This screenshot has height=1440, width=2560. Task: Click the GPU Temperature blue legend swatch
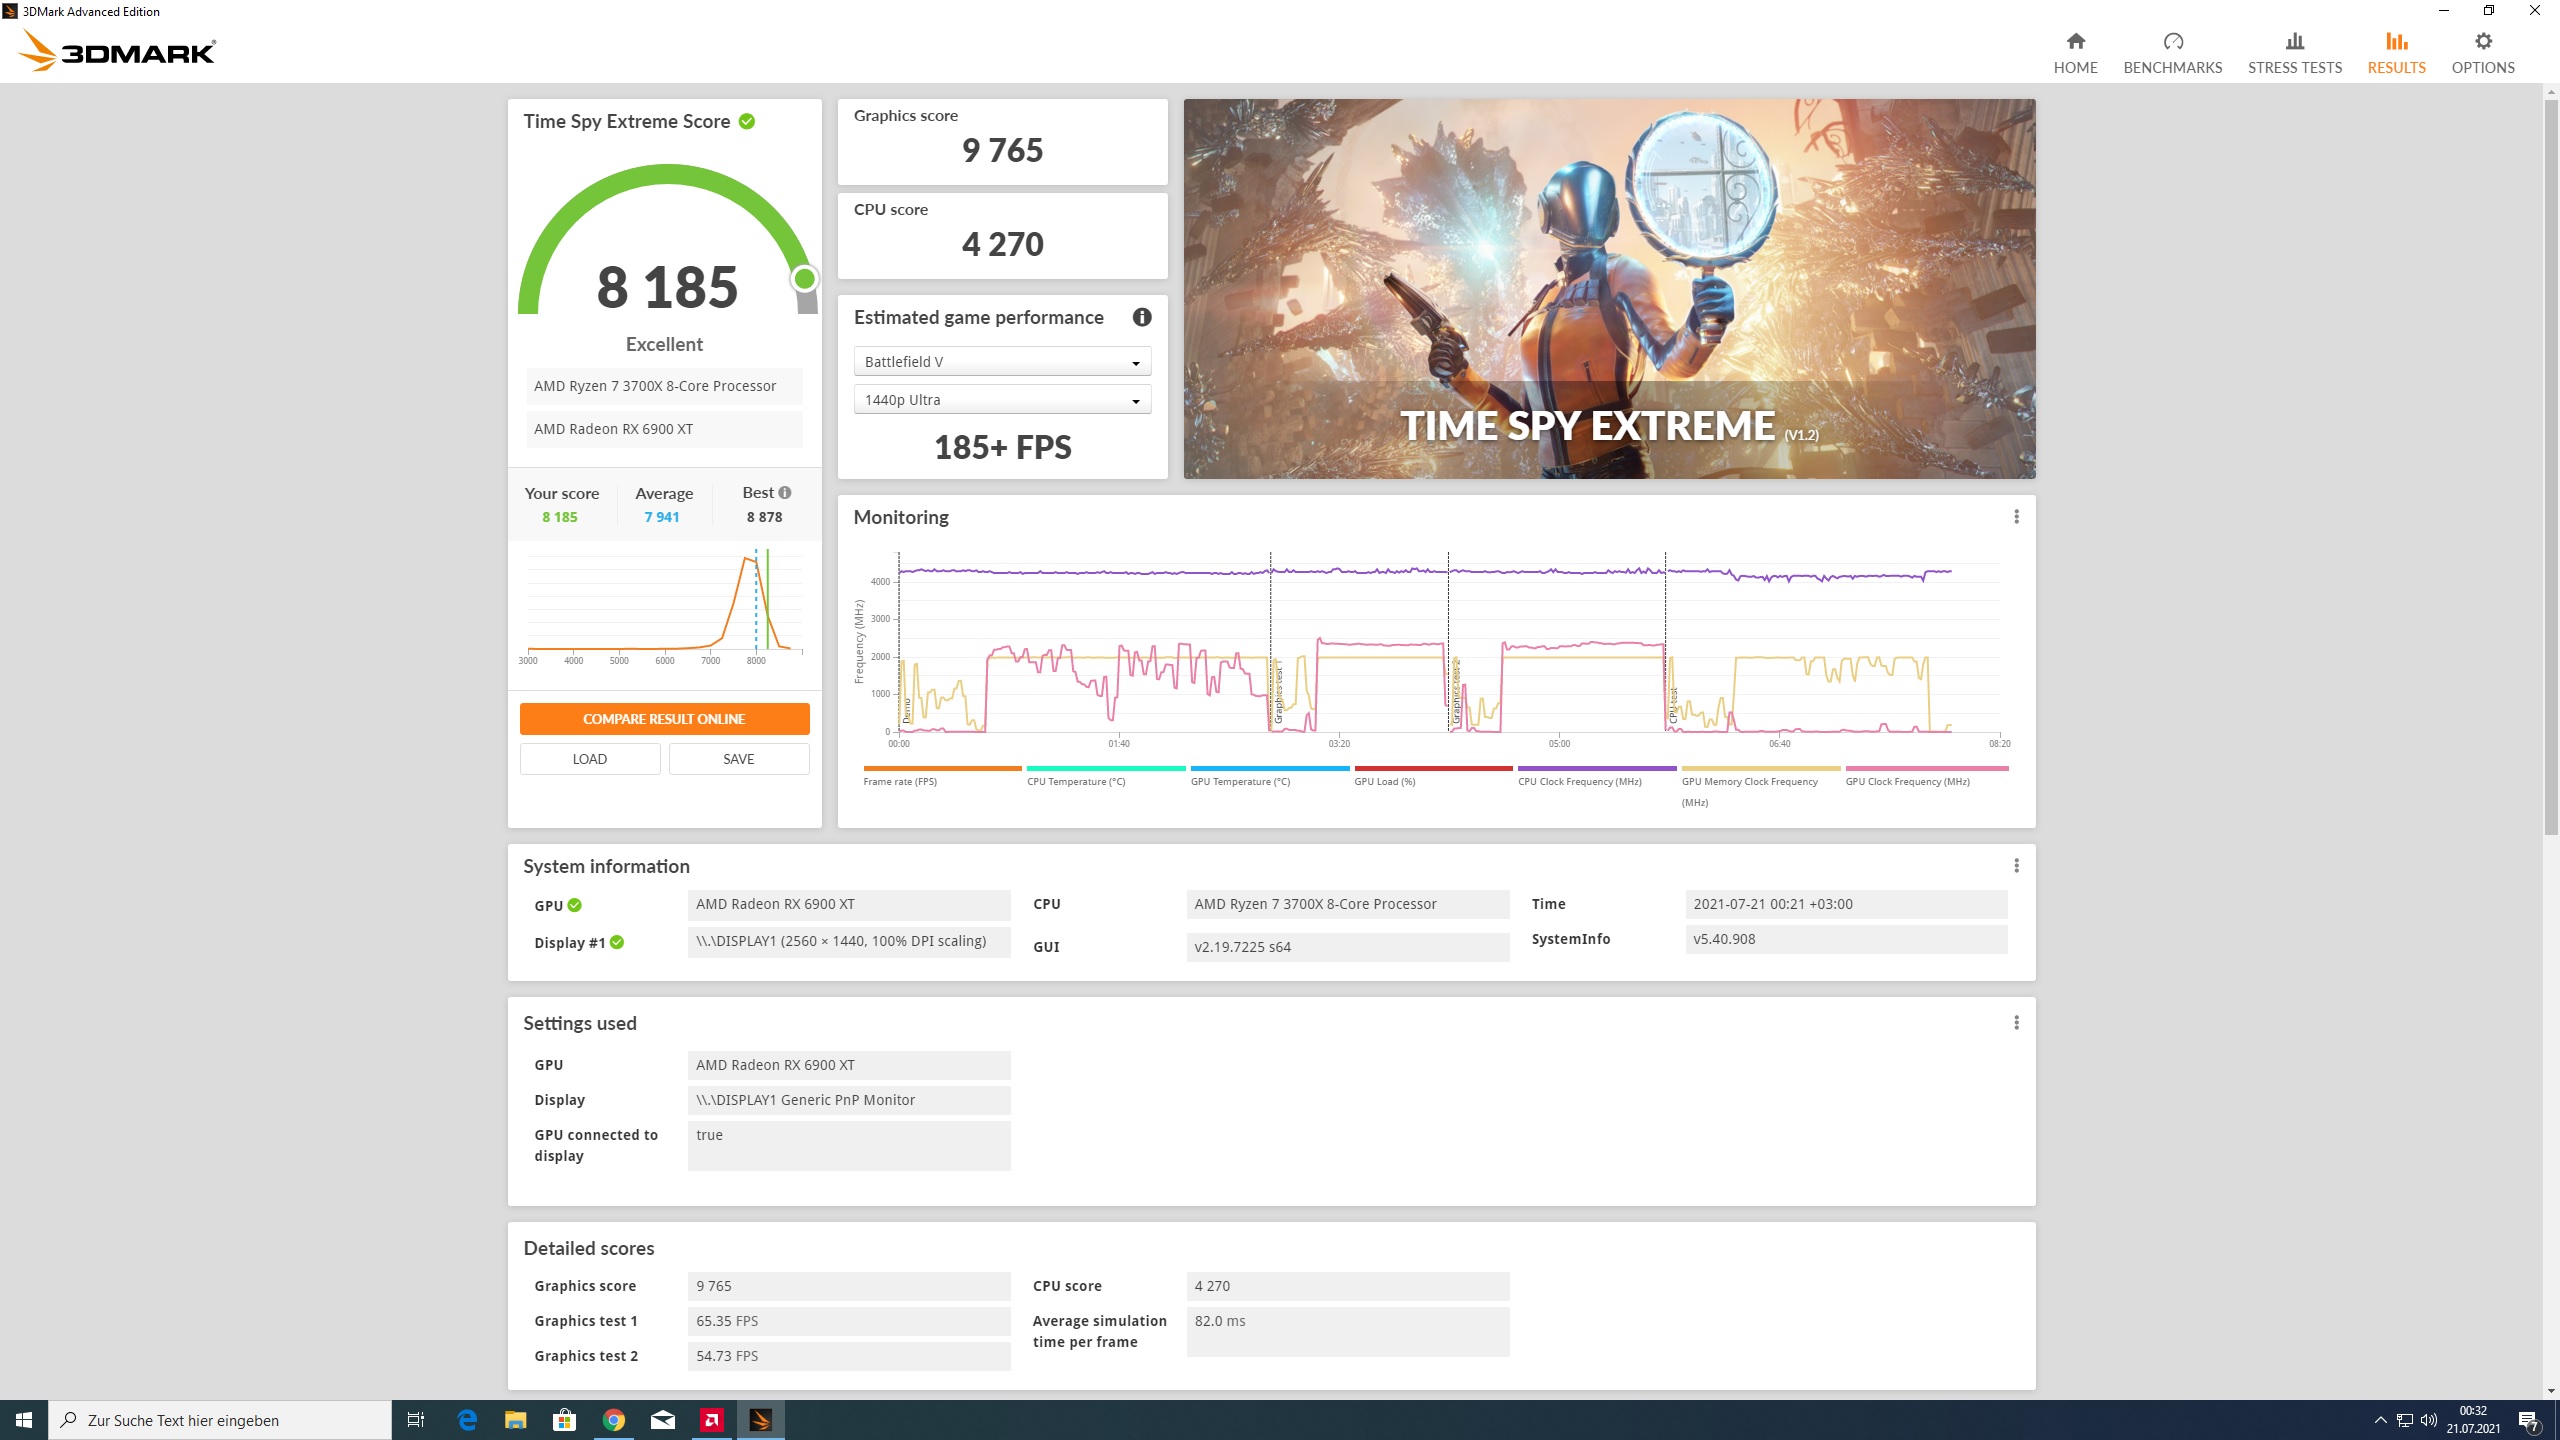pos(1269,768)
